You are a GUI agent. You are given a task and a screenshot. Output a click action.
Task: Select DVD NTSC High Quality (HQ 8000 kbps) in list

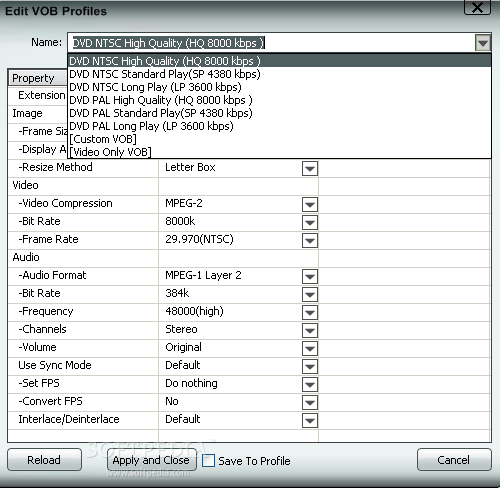[x=279, y=61]
